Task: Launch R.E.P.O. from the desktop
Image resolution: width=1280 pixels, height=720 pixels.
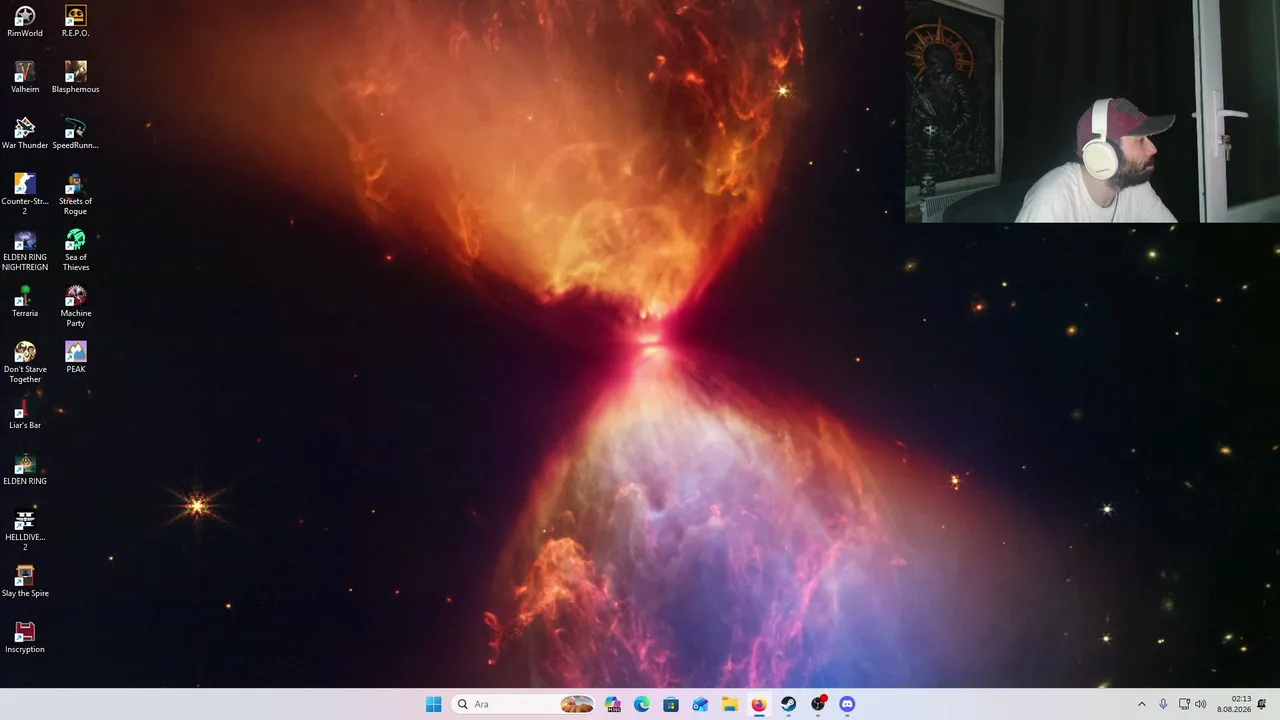Action: 75,21
